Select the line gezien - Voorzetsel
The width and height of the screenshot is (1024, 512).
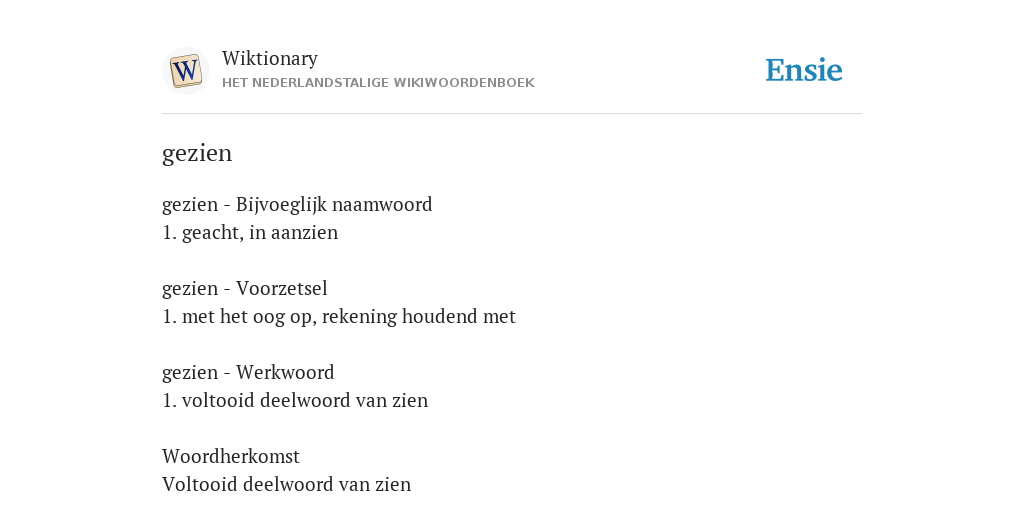point(245,289)
